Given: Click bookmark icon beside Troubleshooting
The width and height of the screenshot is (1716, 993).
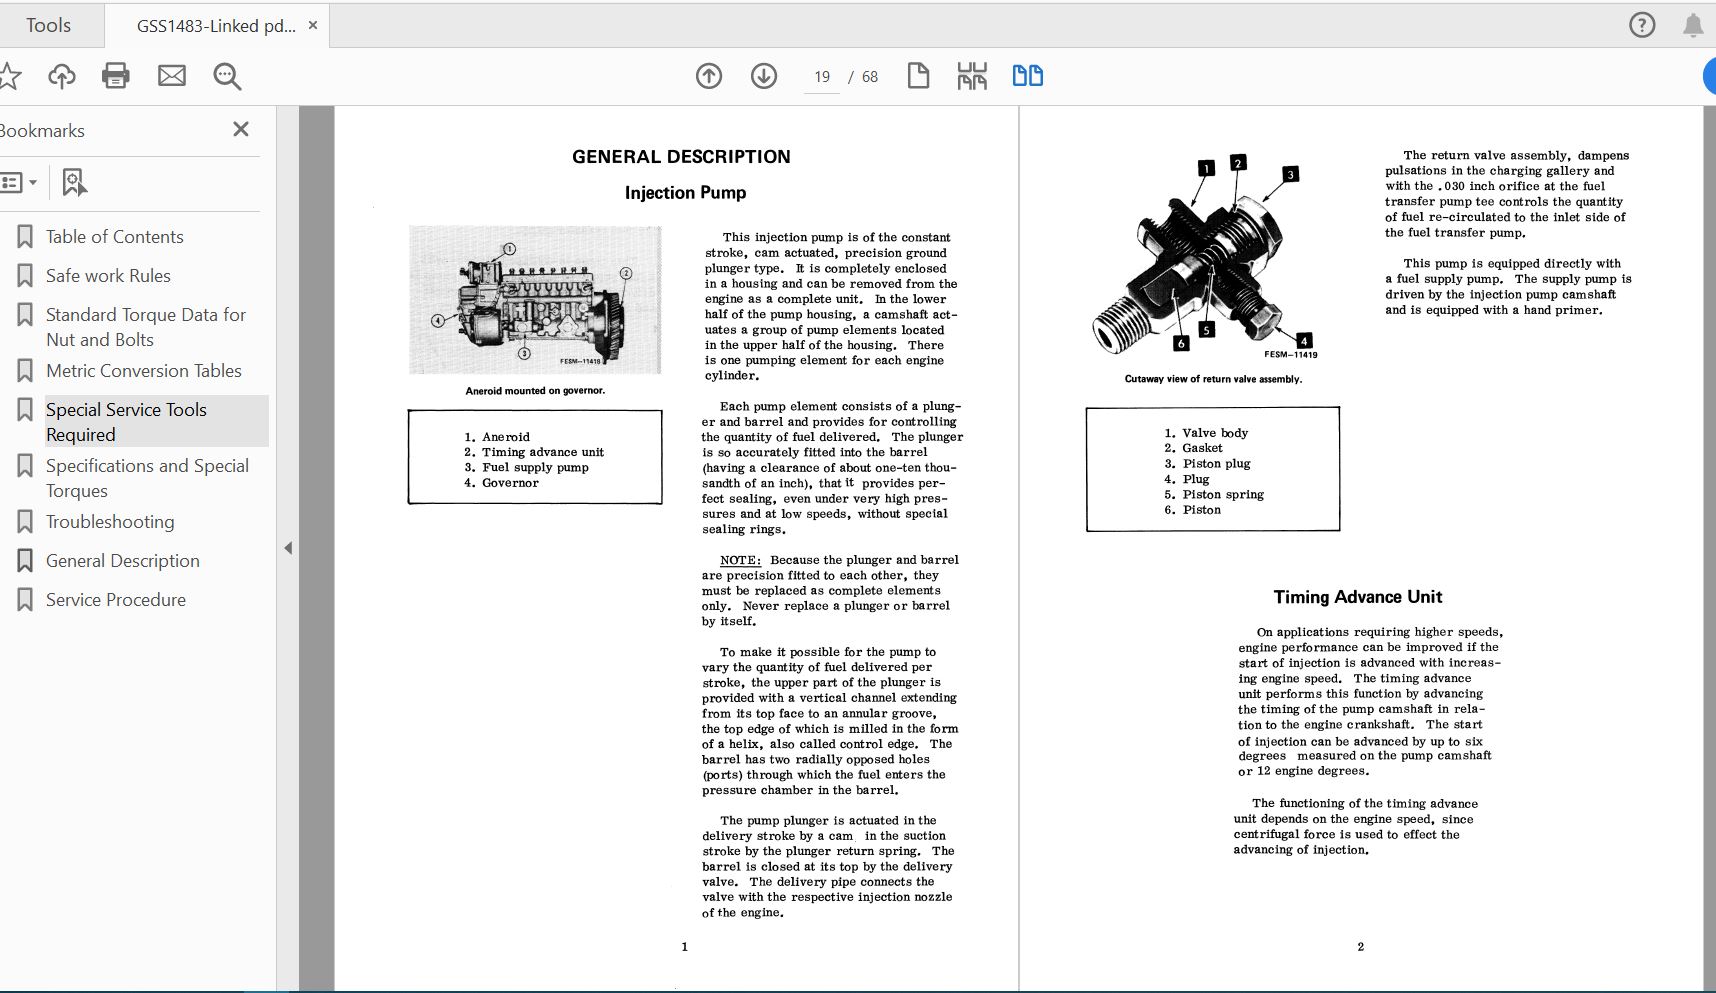Looking at the screenshot, I should coord(25,522).
